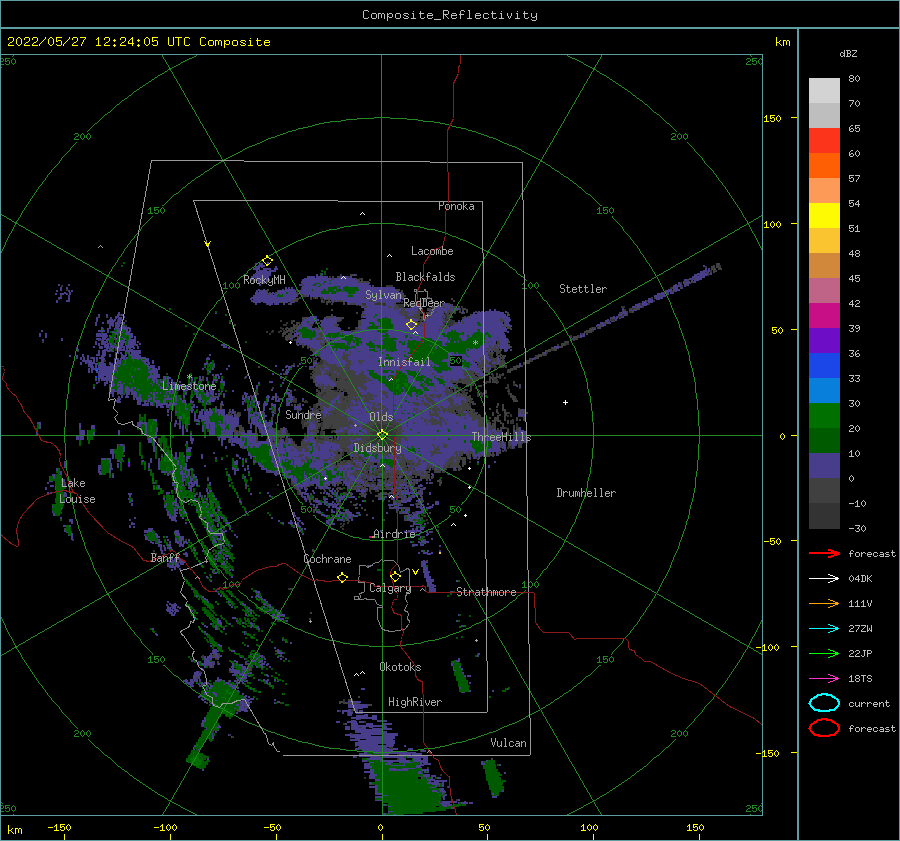This screenshot has height=841, width=900.
Task: Click the Lake Louise label
Action: (77, 491)
